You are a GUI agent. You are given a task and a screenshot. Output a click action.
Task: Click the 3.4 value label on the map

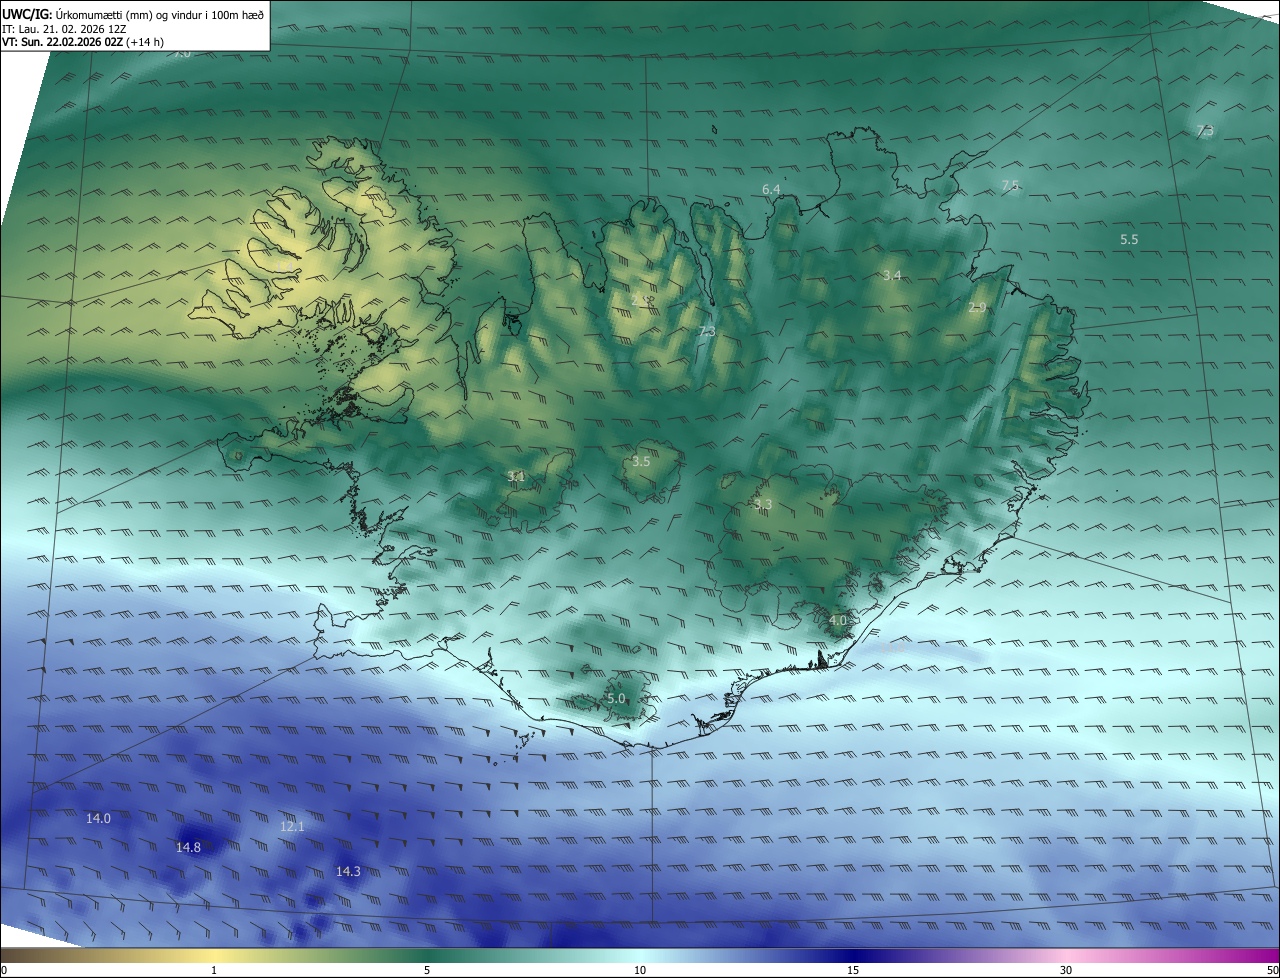892,275
